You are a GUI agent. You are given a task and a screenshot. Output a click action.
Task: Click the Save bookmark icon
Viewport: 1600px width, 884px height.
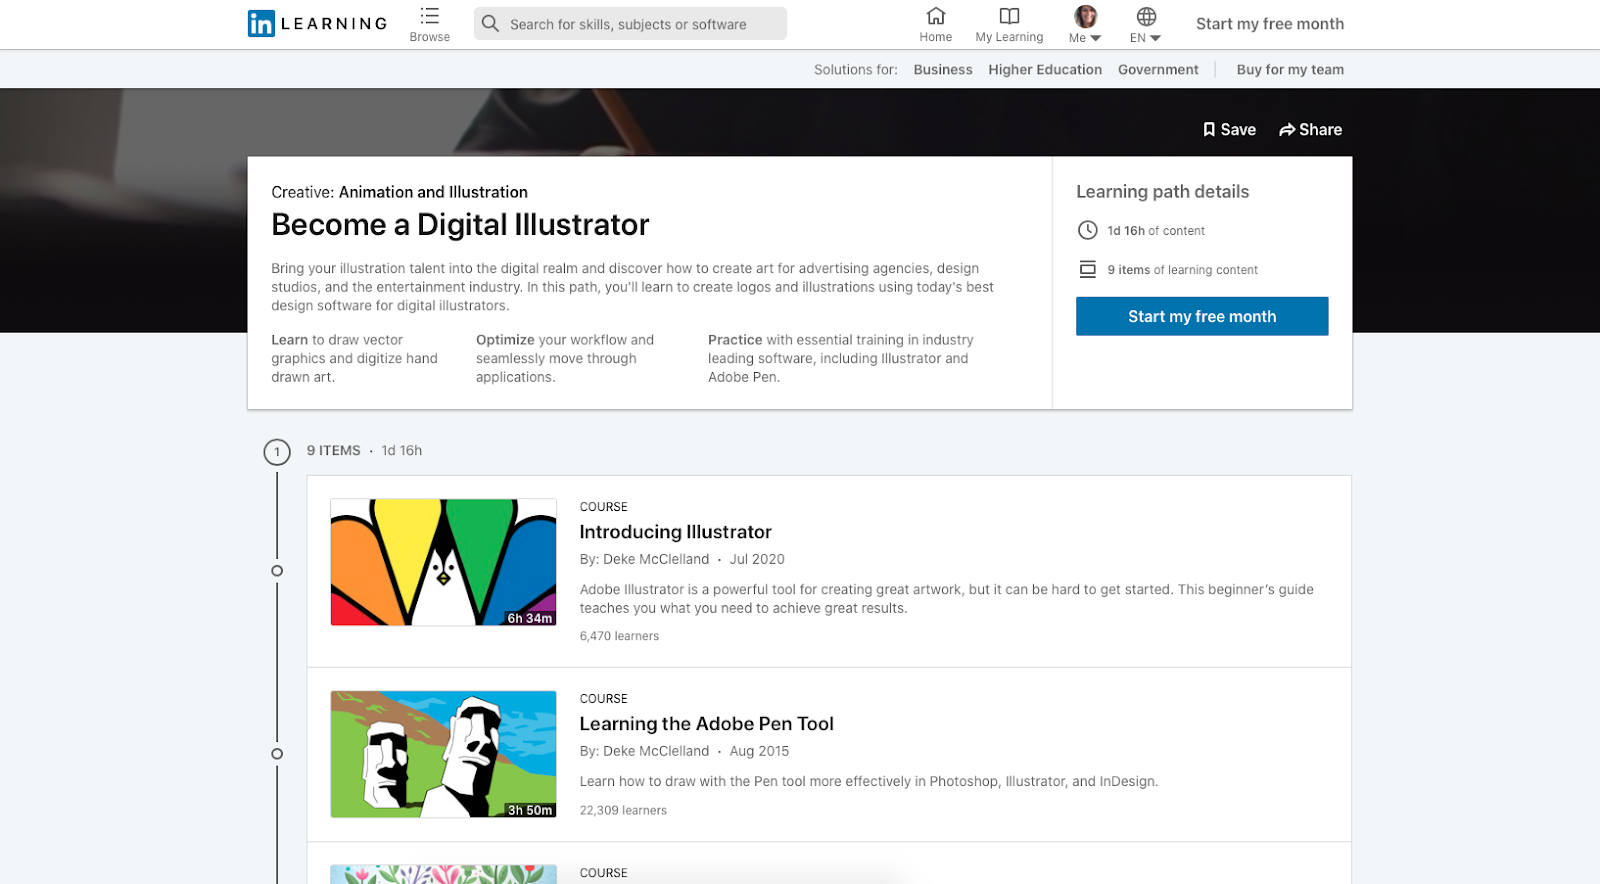click(x=1209, y=129)
